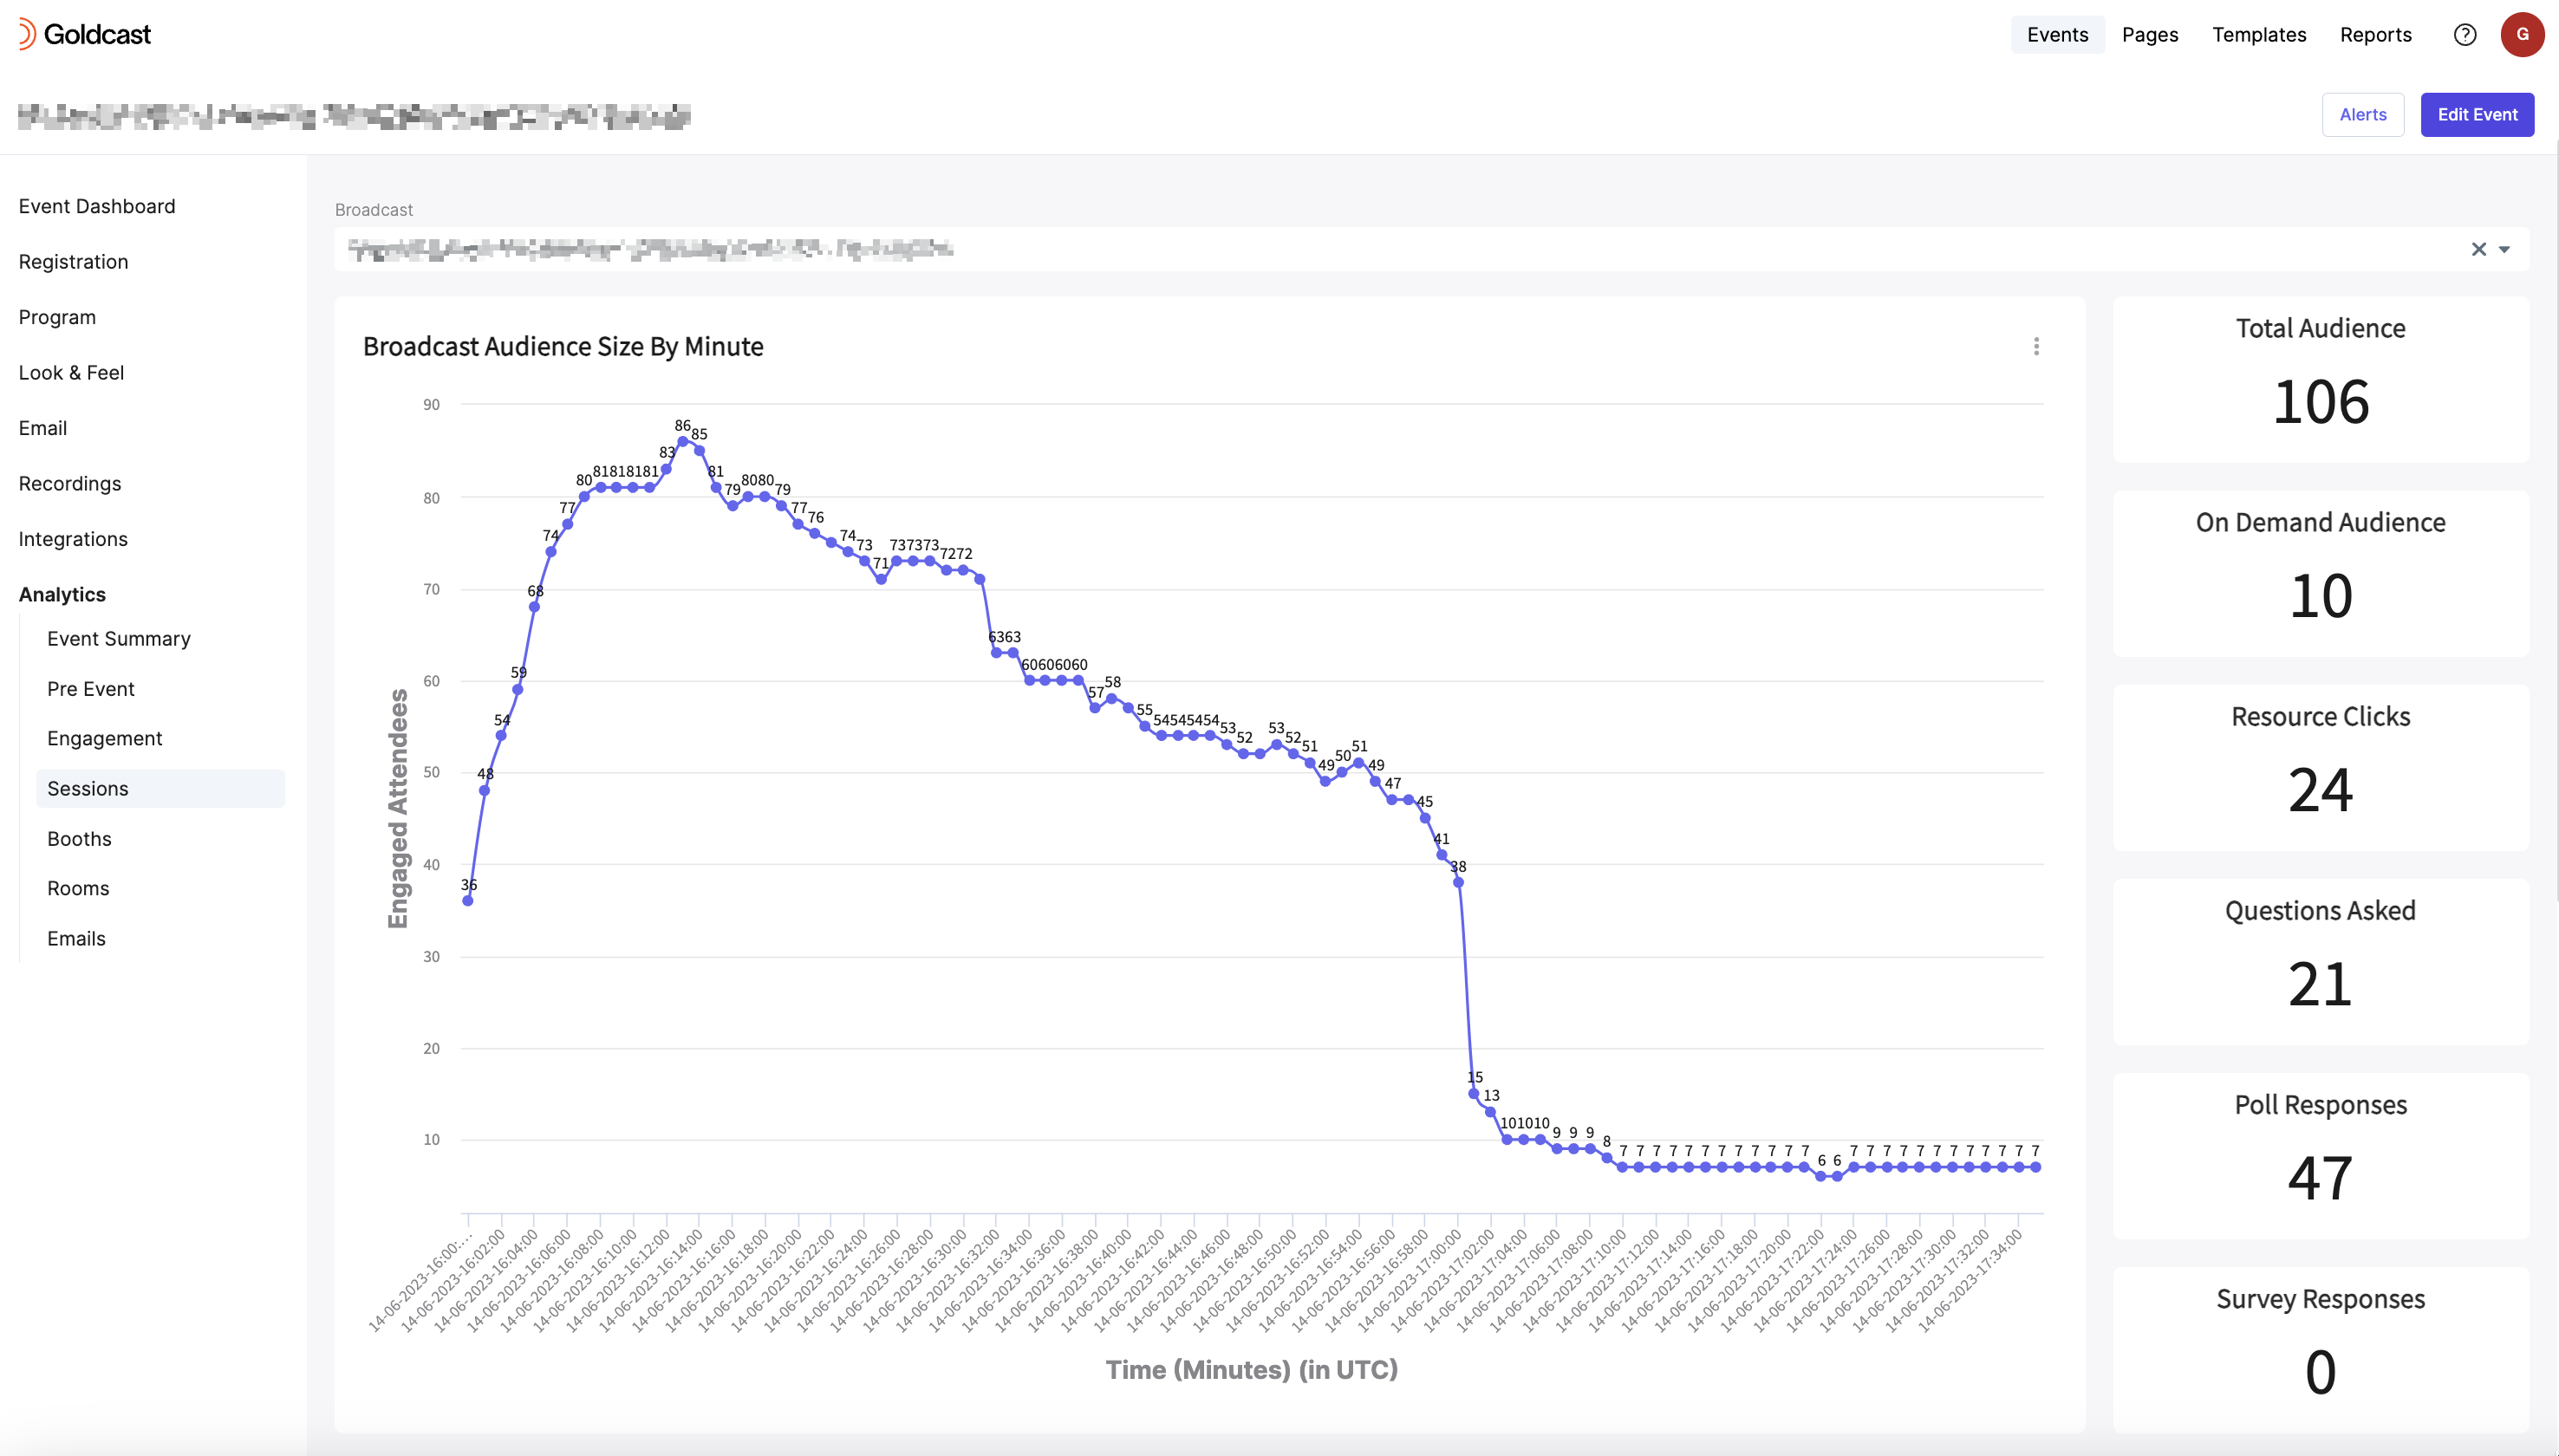This screenshot has height=1456, width=2559.
Task: Click the Goldcast logo
Action: pos(85,35)
